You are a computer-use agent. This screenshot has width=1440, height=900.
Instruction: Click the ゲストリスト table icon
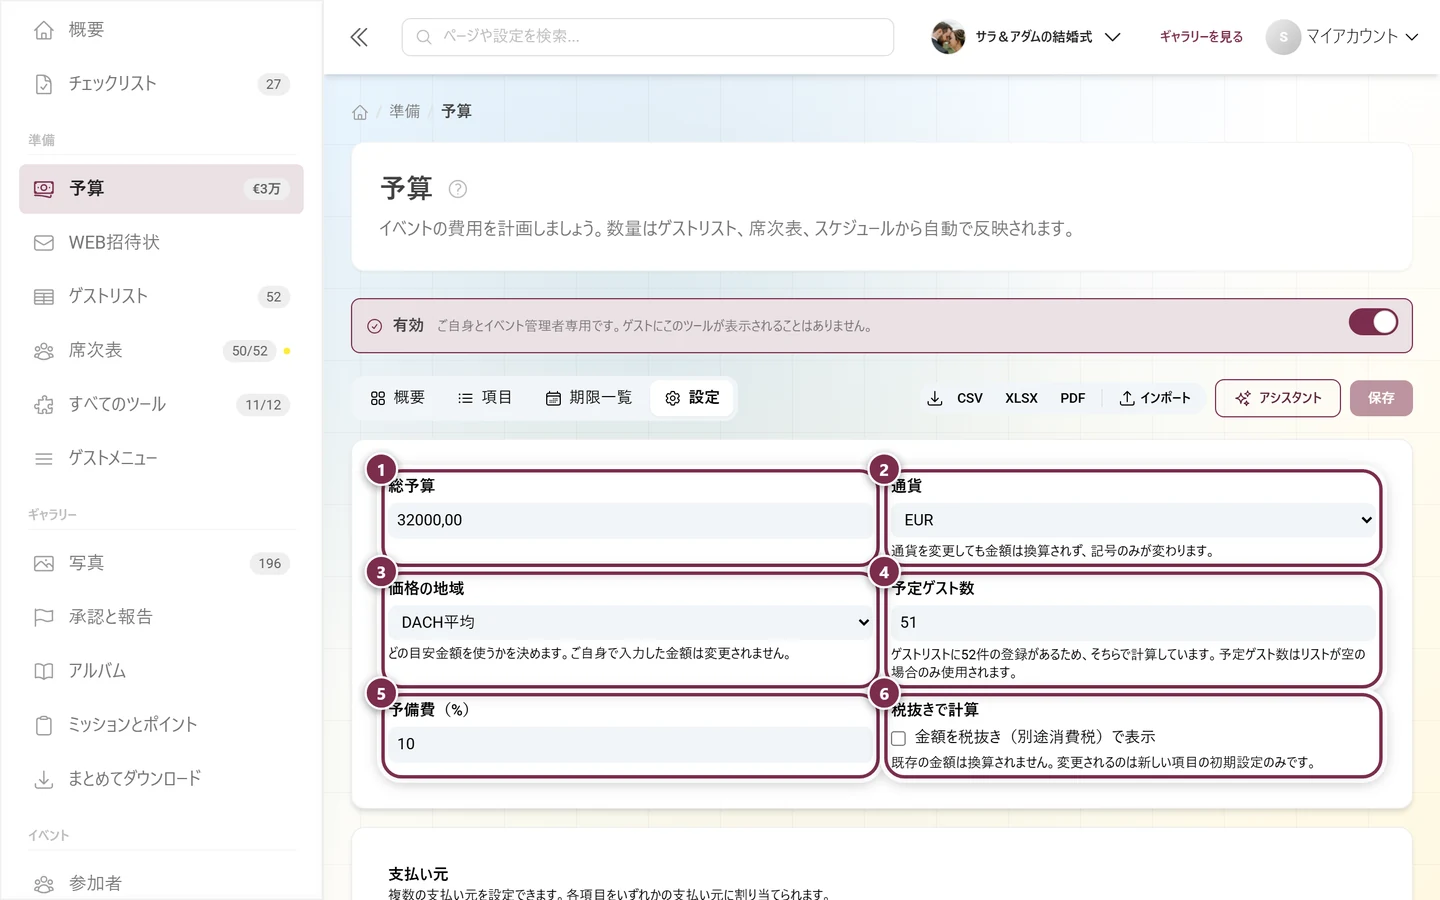point(44,297)
